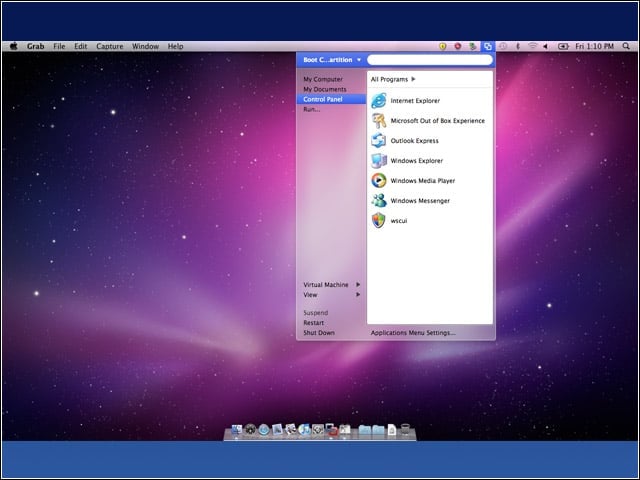Open the Time Machine menu bar icon
Viewport: 640px width, 480px height.
point(503,47)
